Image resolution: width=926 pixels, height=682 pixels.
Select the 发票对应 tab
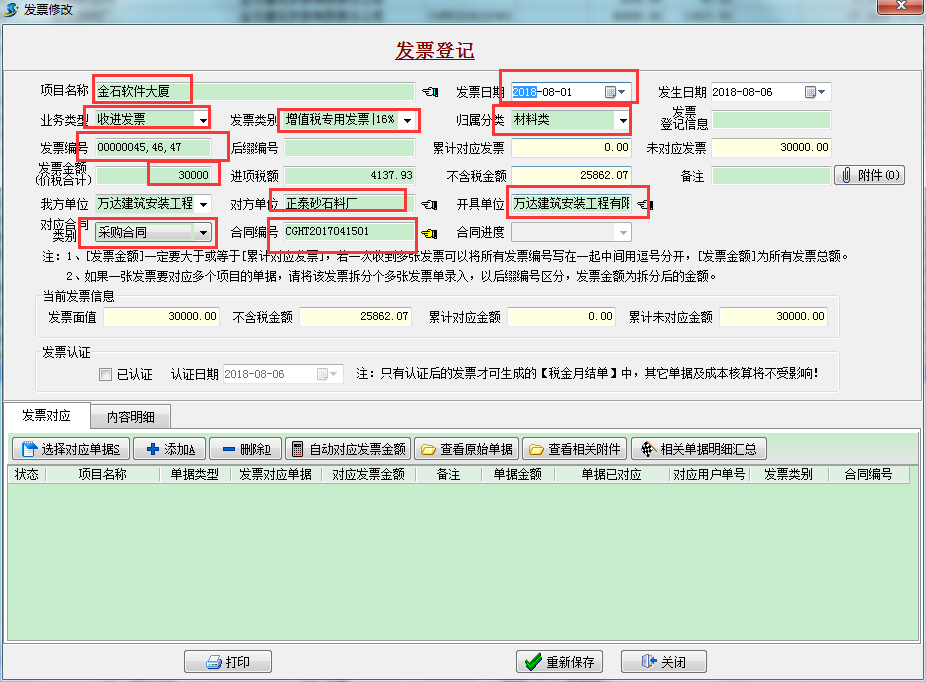coord(46,415)
